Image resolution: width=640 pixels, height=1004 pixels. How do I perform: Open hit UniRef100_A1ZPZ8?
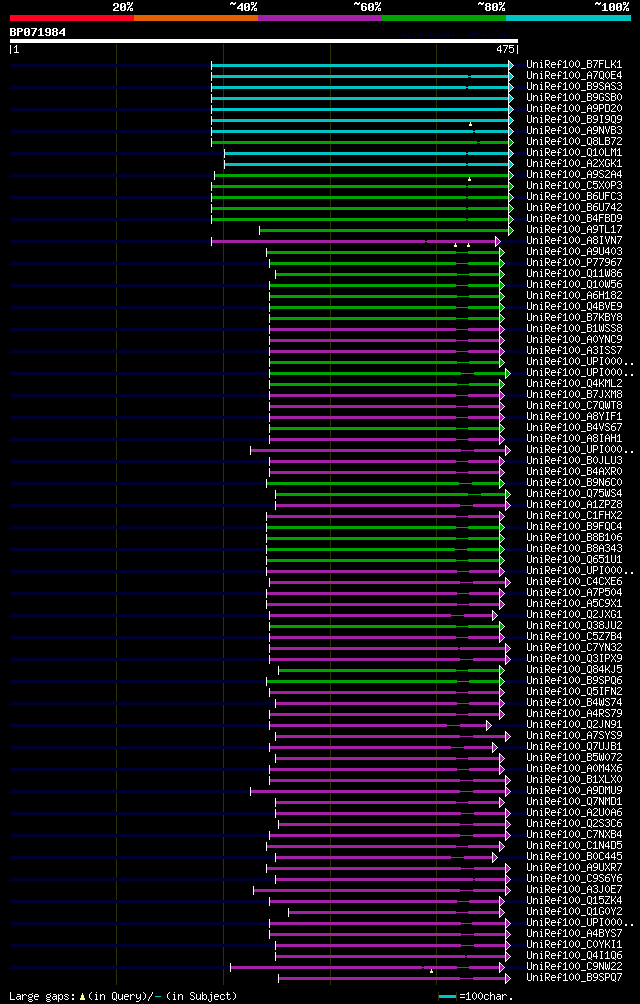point(573,505)
